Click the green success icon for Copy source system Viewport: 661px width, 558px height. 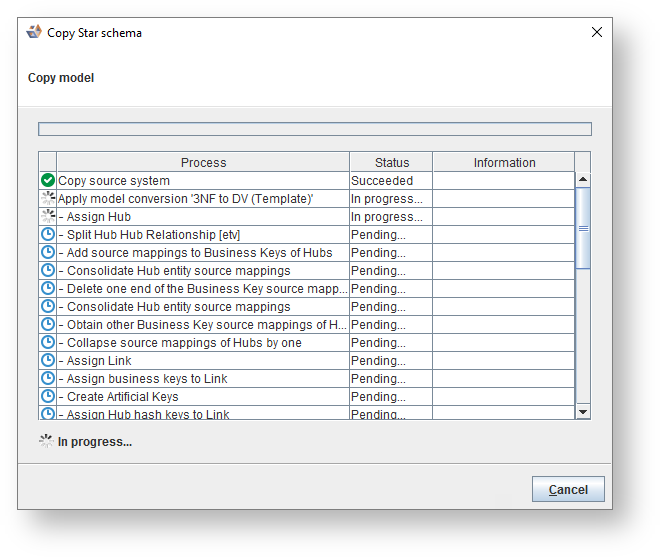click(x=47, y=181)
